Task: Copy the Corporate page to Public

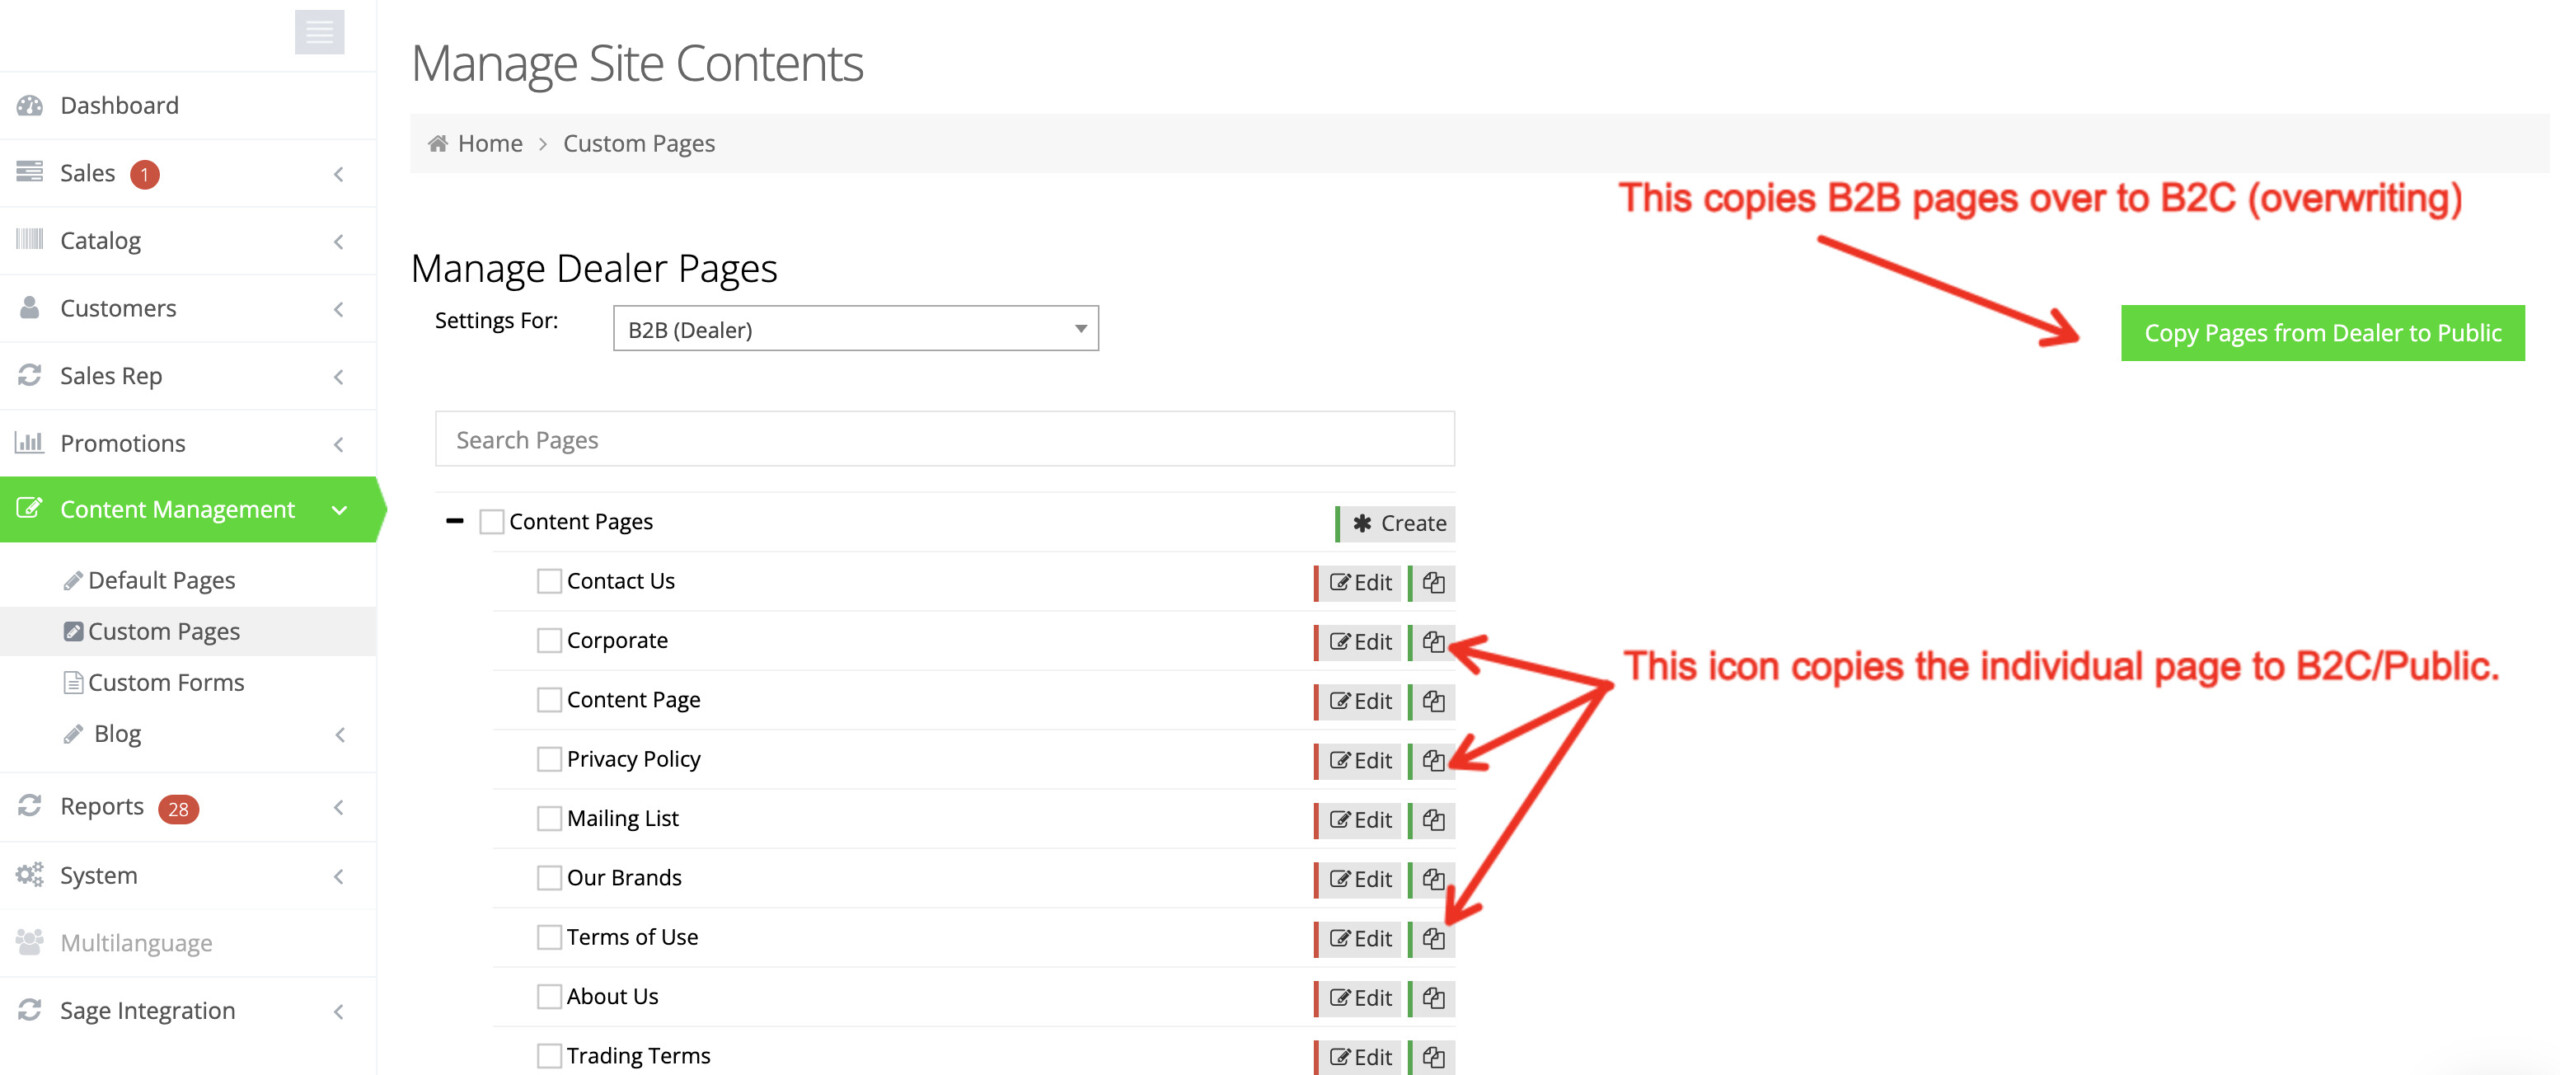Action: (1433, 642)
